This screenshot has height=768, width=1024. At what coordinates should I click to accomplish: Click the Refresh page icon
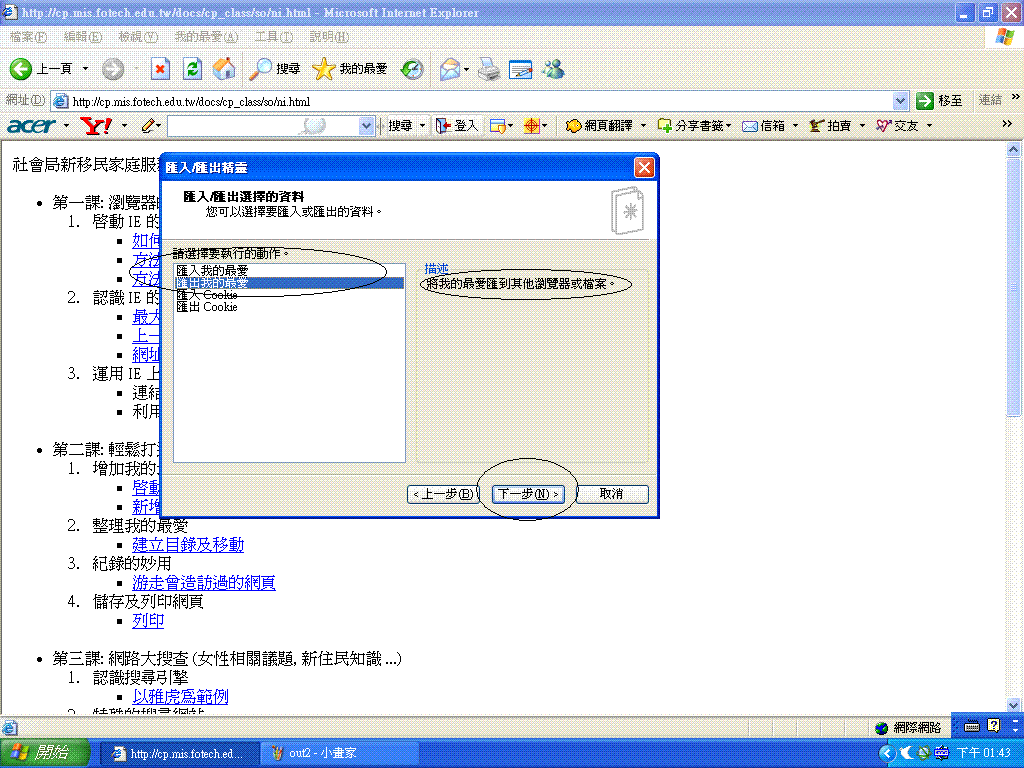(193, 69)
